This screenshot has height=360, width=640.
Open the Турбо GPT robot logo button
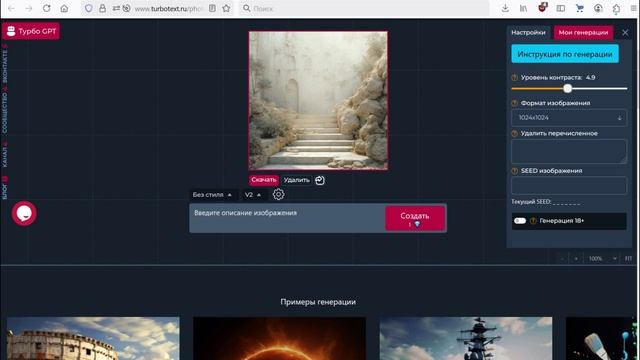31,31
